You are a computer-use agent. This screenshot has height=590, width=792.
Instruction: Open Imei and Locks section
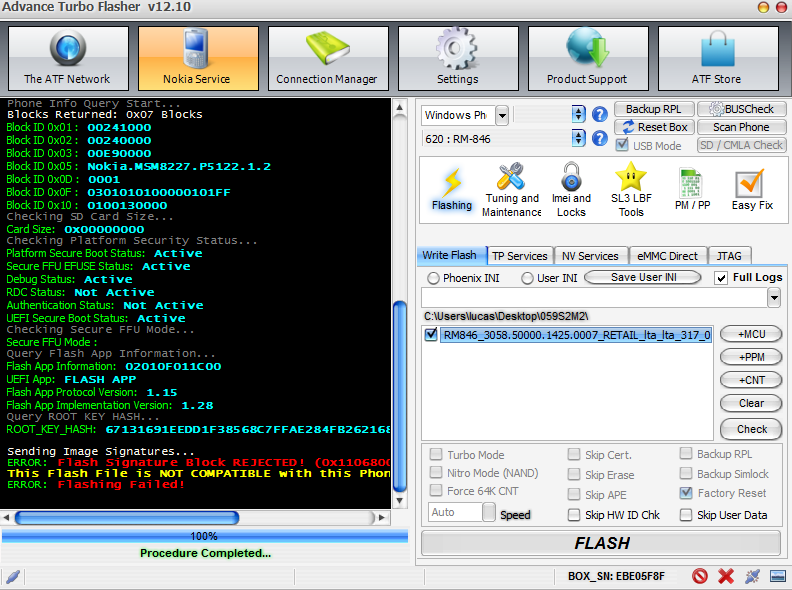571,190
